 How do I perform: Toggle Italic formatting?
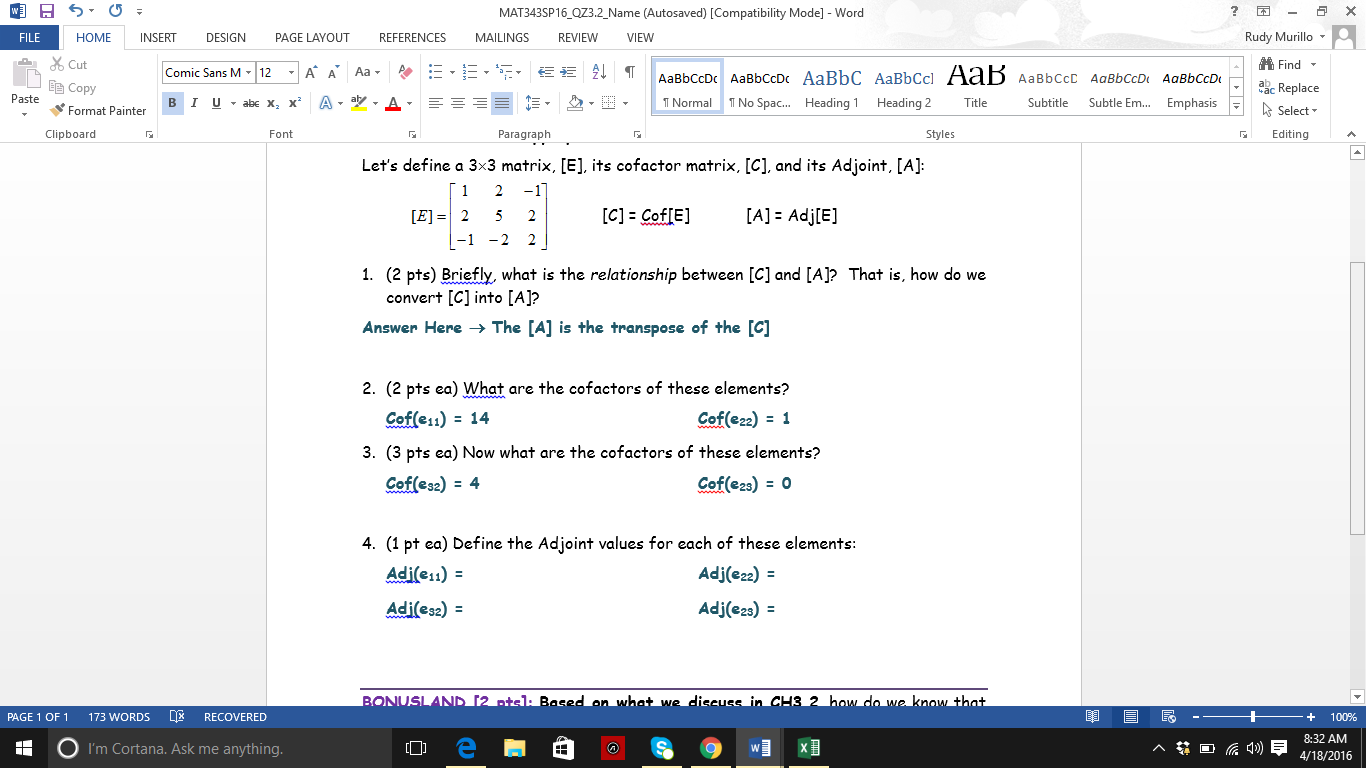[194, 103]
